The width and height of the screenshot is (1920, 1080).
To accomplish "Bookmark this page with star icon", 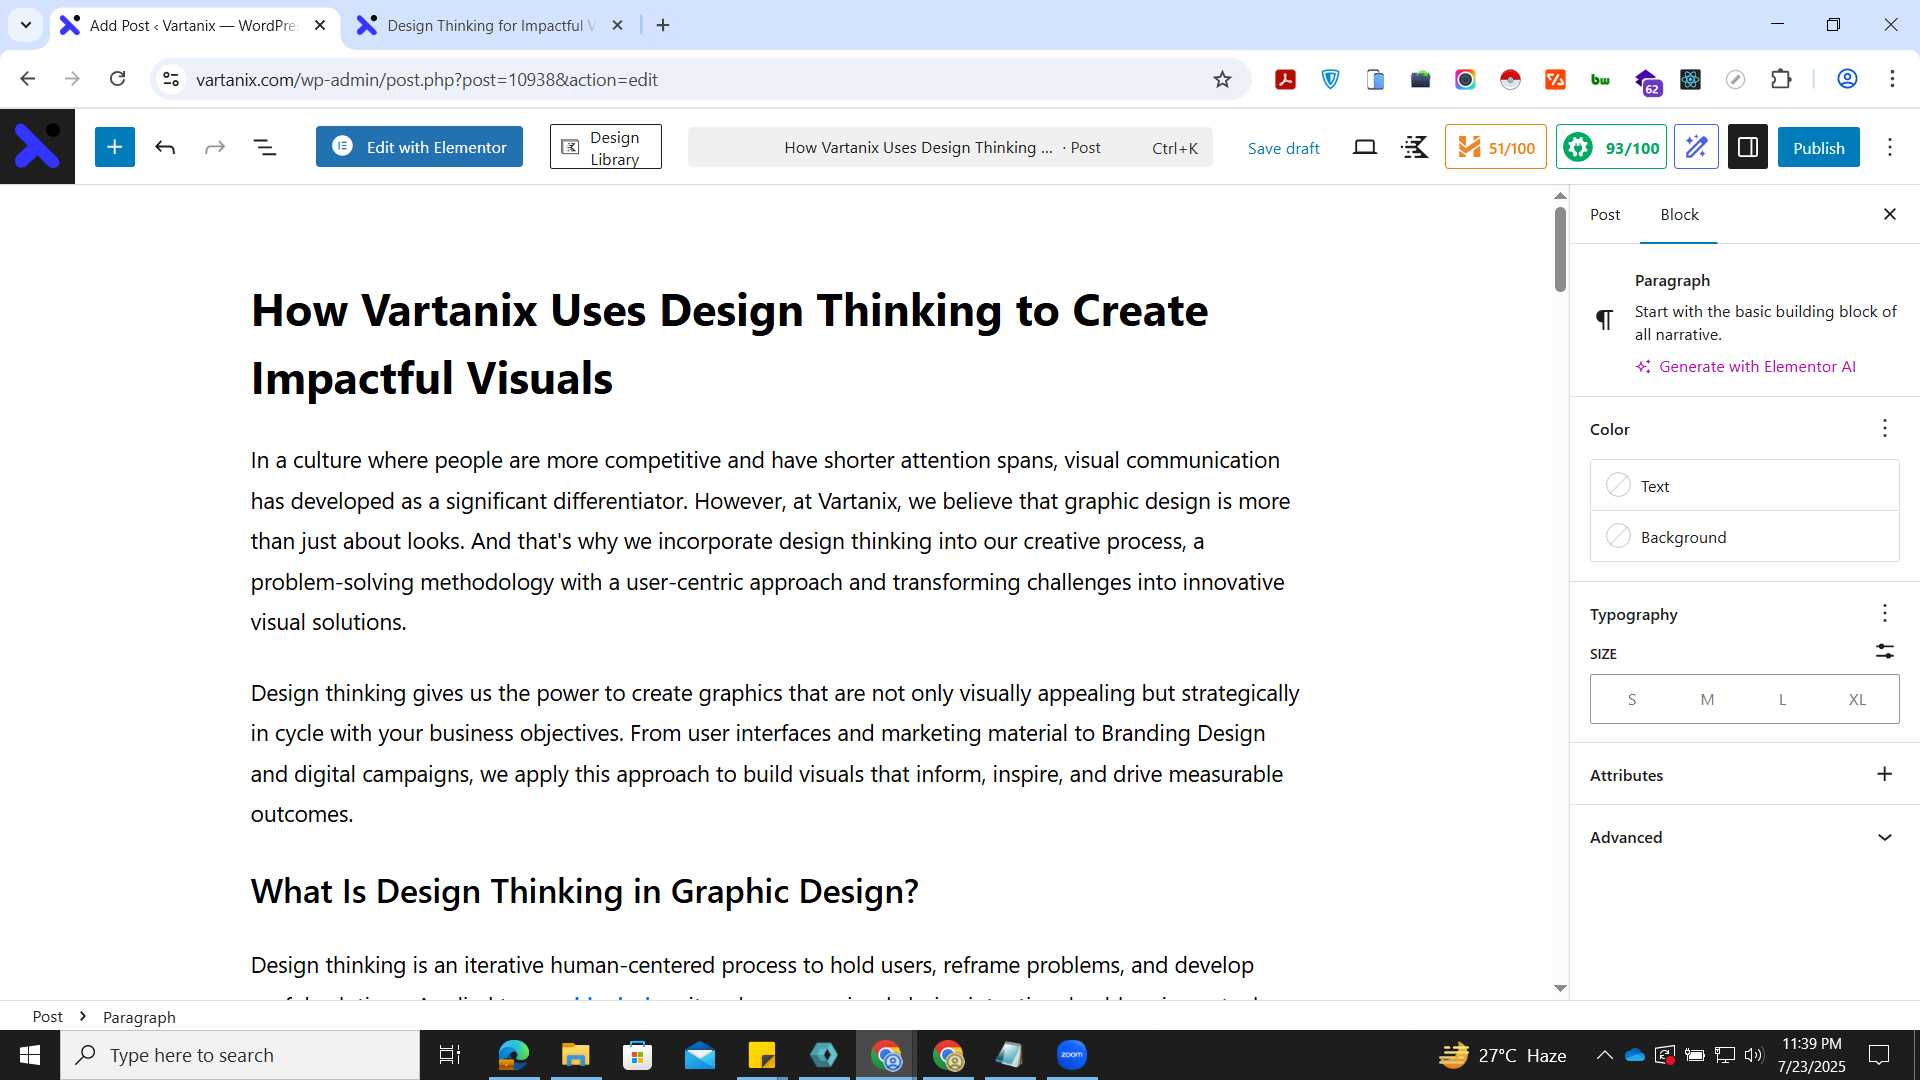I will 1222,79.
